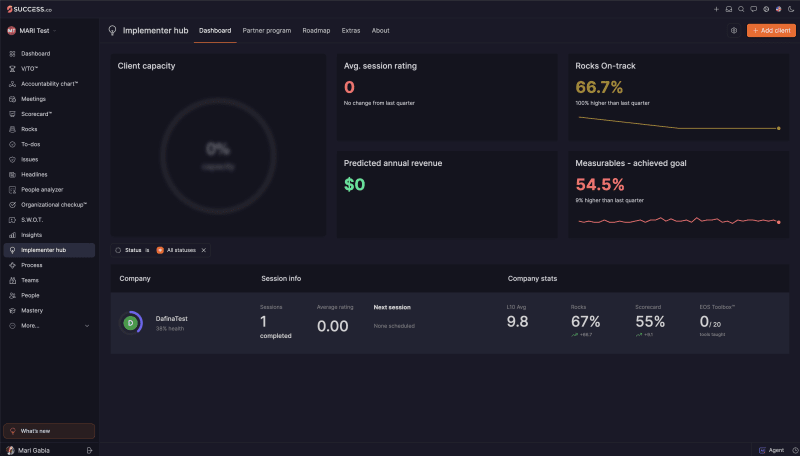Click the 0.00 Average rating value
800x456 pixels.
(x=333, y=326)
